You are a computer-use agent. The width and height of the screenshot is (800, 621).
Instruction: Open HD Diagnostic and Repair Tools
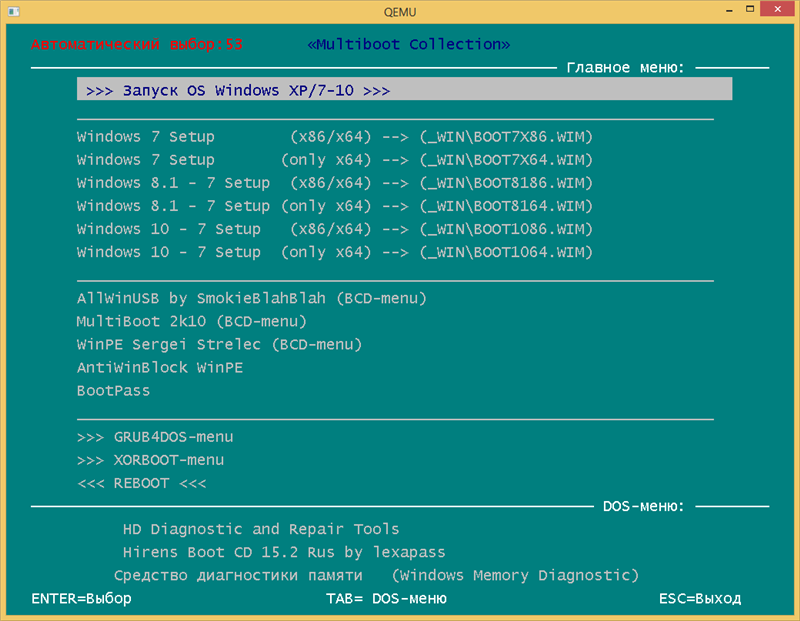[x=261, y=529]
